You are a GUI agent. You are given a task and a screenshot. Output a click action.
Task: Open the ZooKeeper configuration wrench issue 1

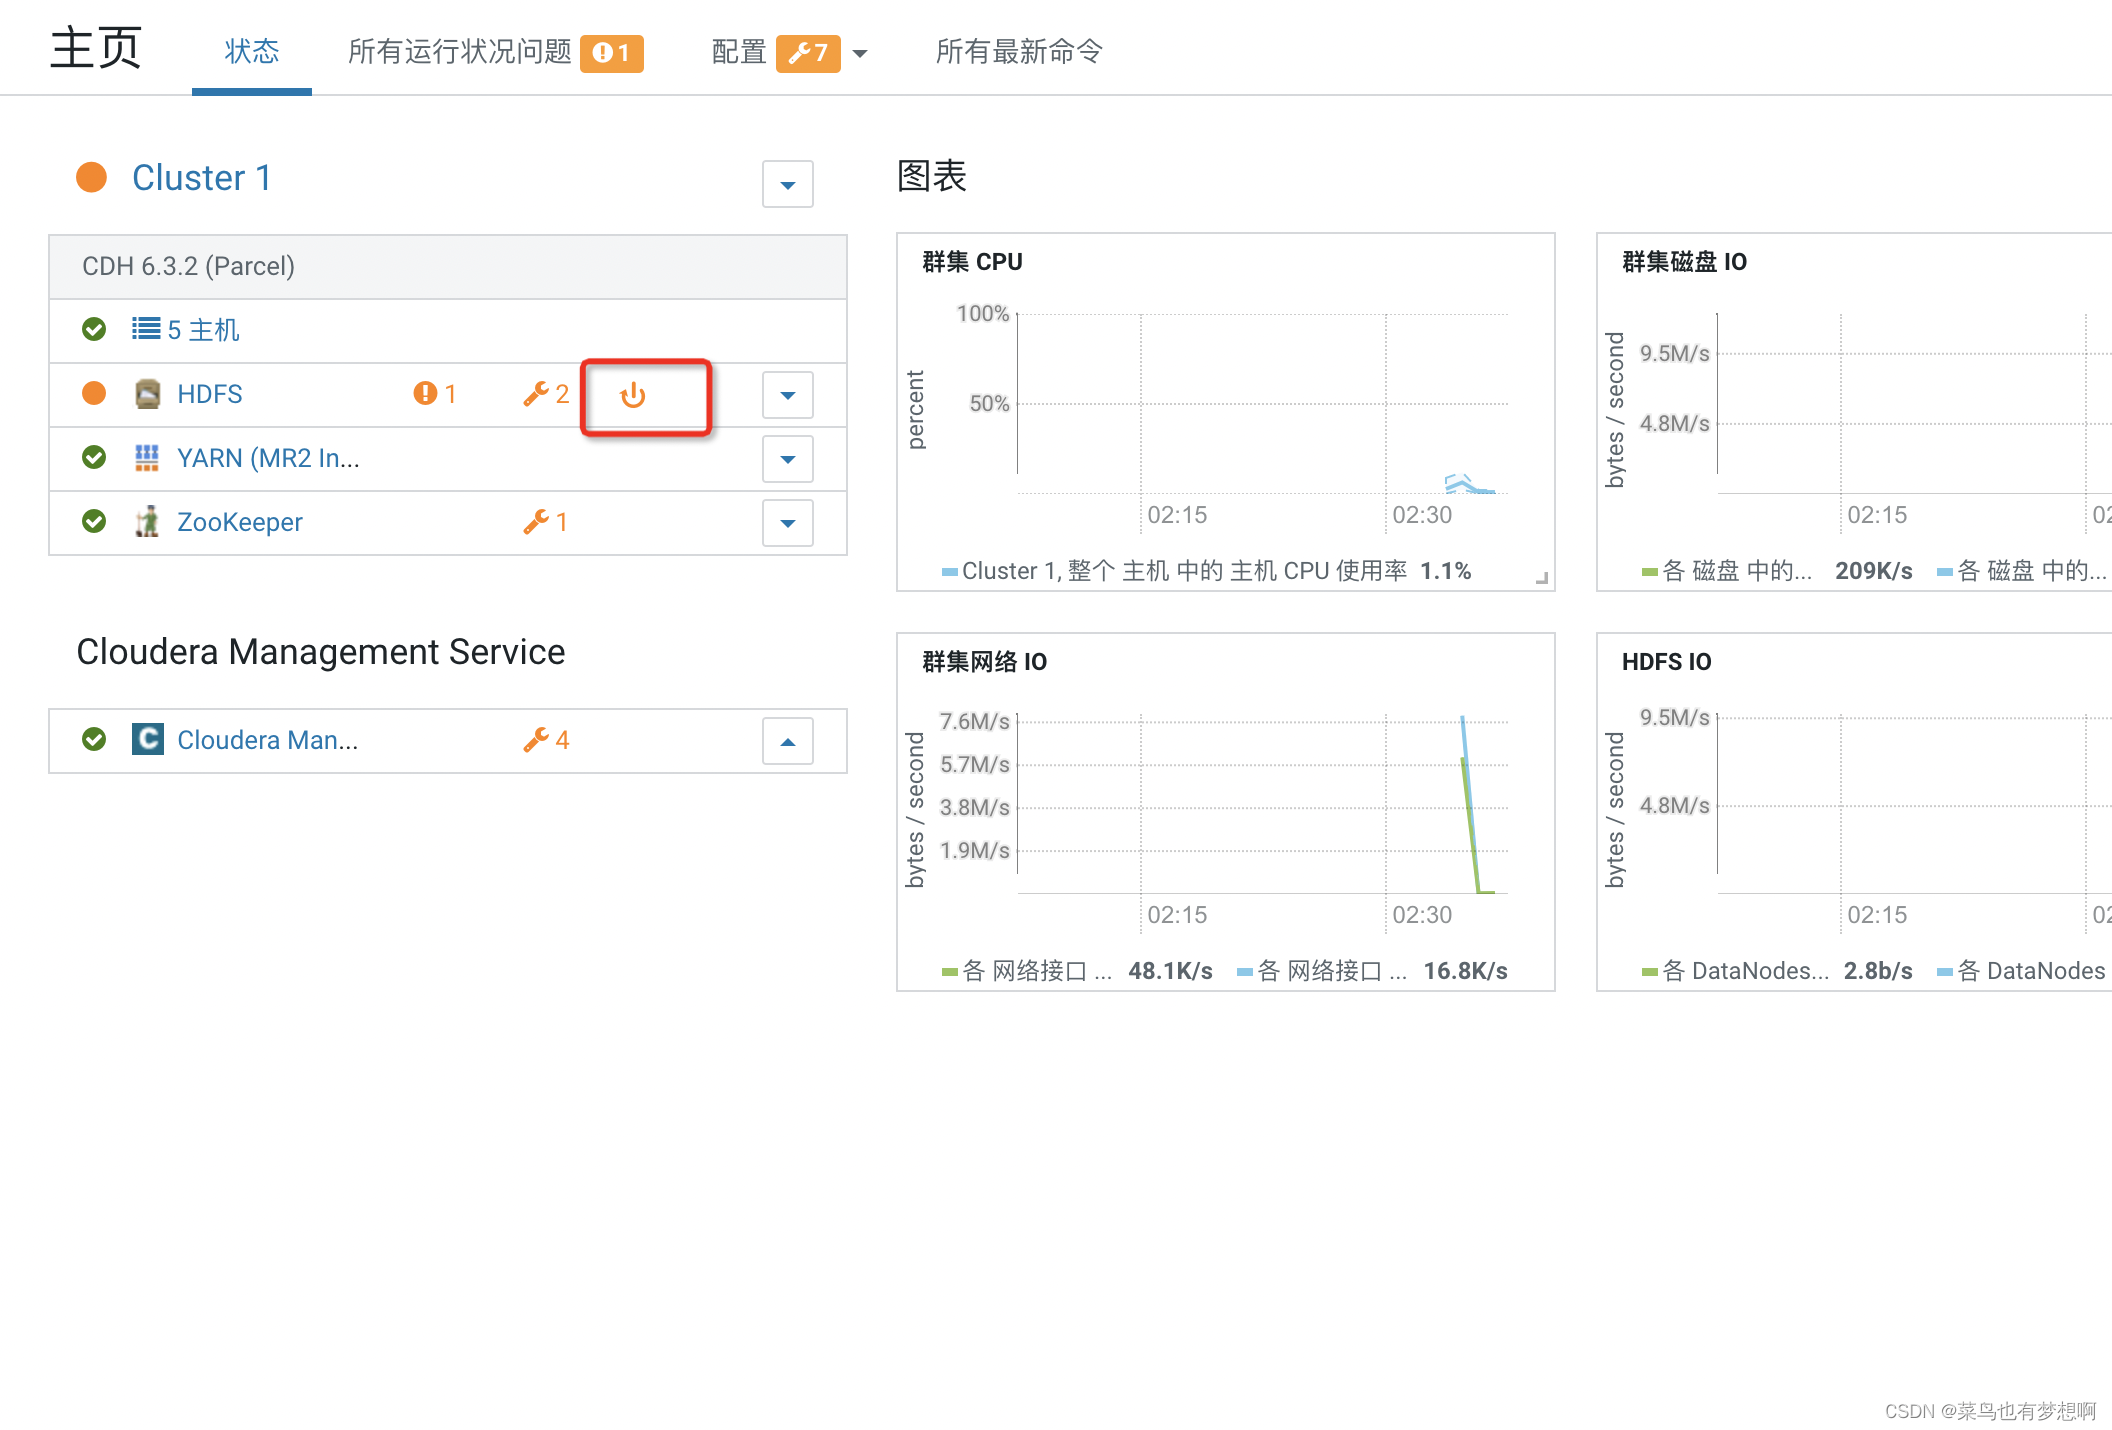tap(546, 521)
